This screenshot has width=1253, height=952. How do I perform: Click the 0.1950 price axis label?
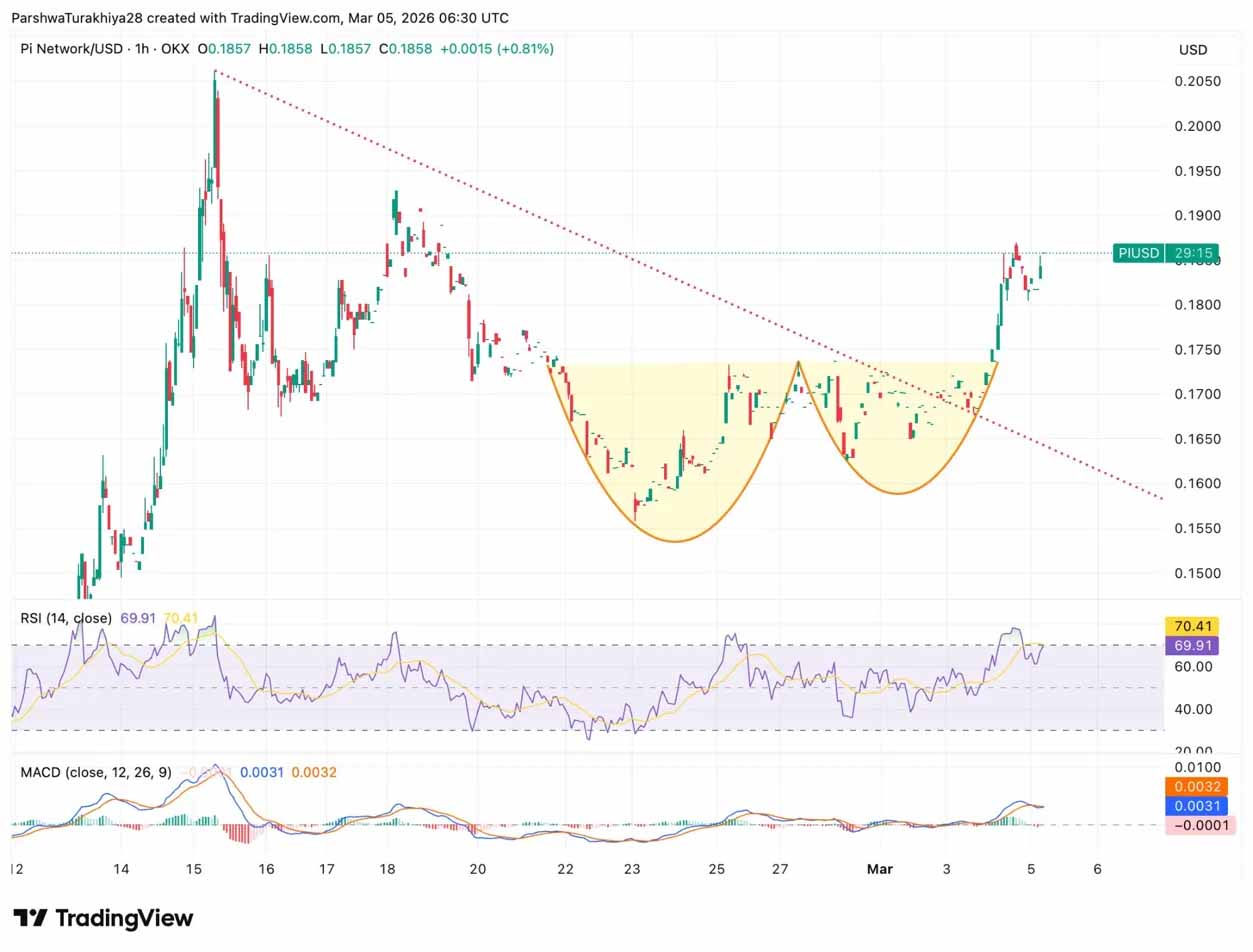pos(1197,171)
